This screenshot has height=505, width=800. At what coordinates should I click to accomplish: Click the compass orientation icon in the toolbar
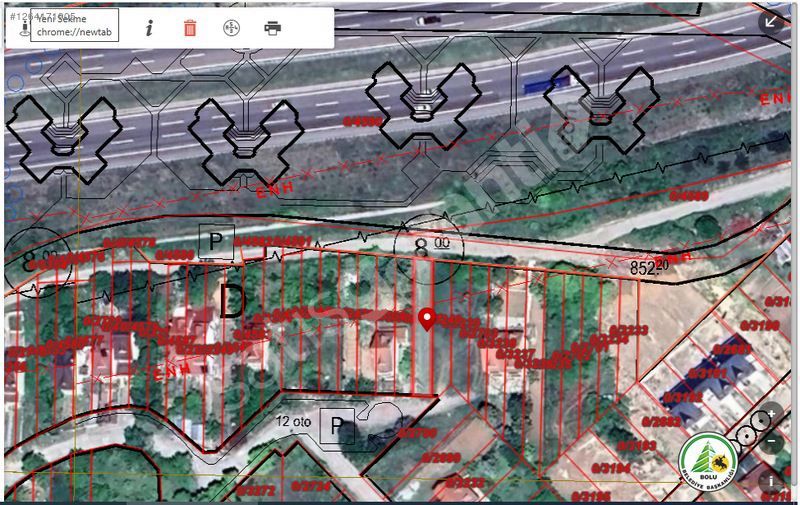pyautogui.click(x=231, y=28)
